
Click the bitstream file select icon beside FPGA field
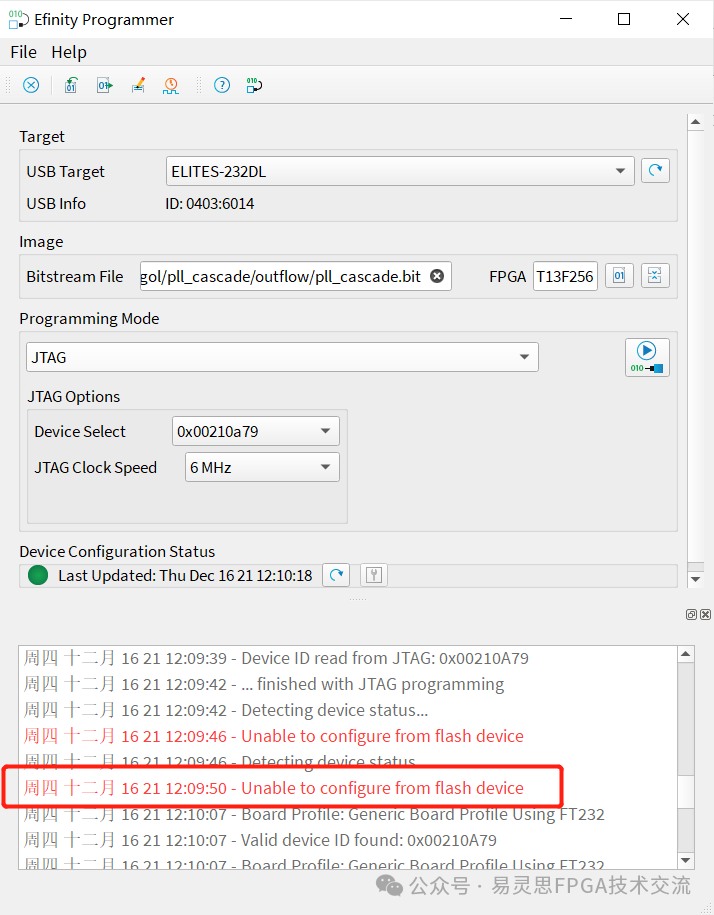tap(620, 276)
